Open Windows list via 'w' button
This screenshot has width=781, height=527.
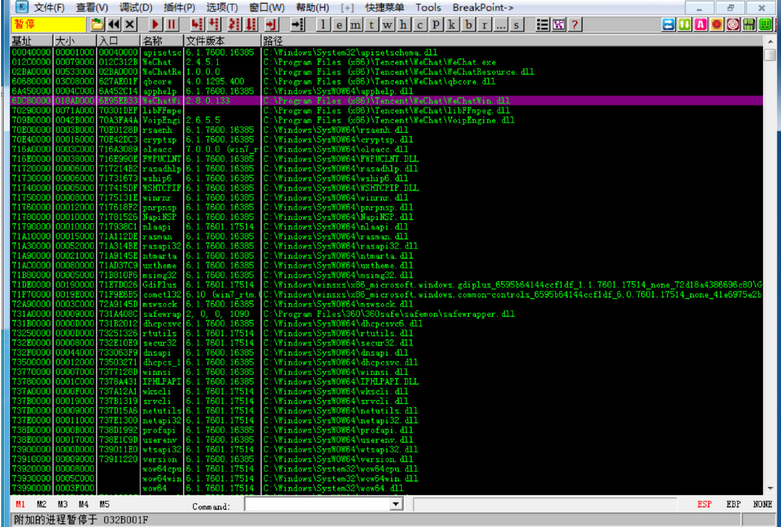click(388, 24)
